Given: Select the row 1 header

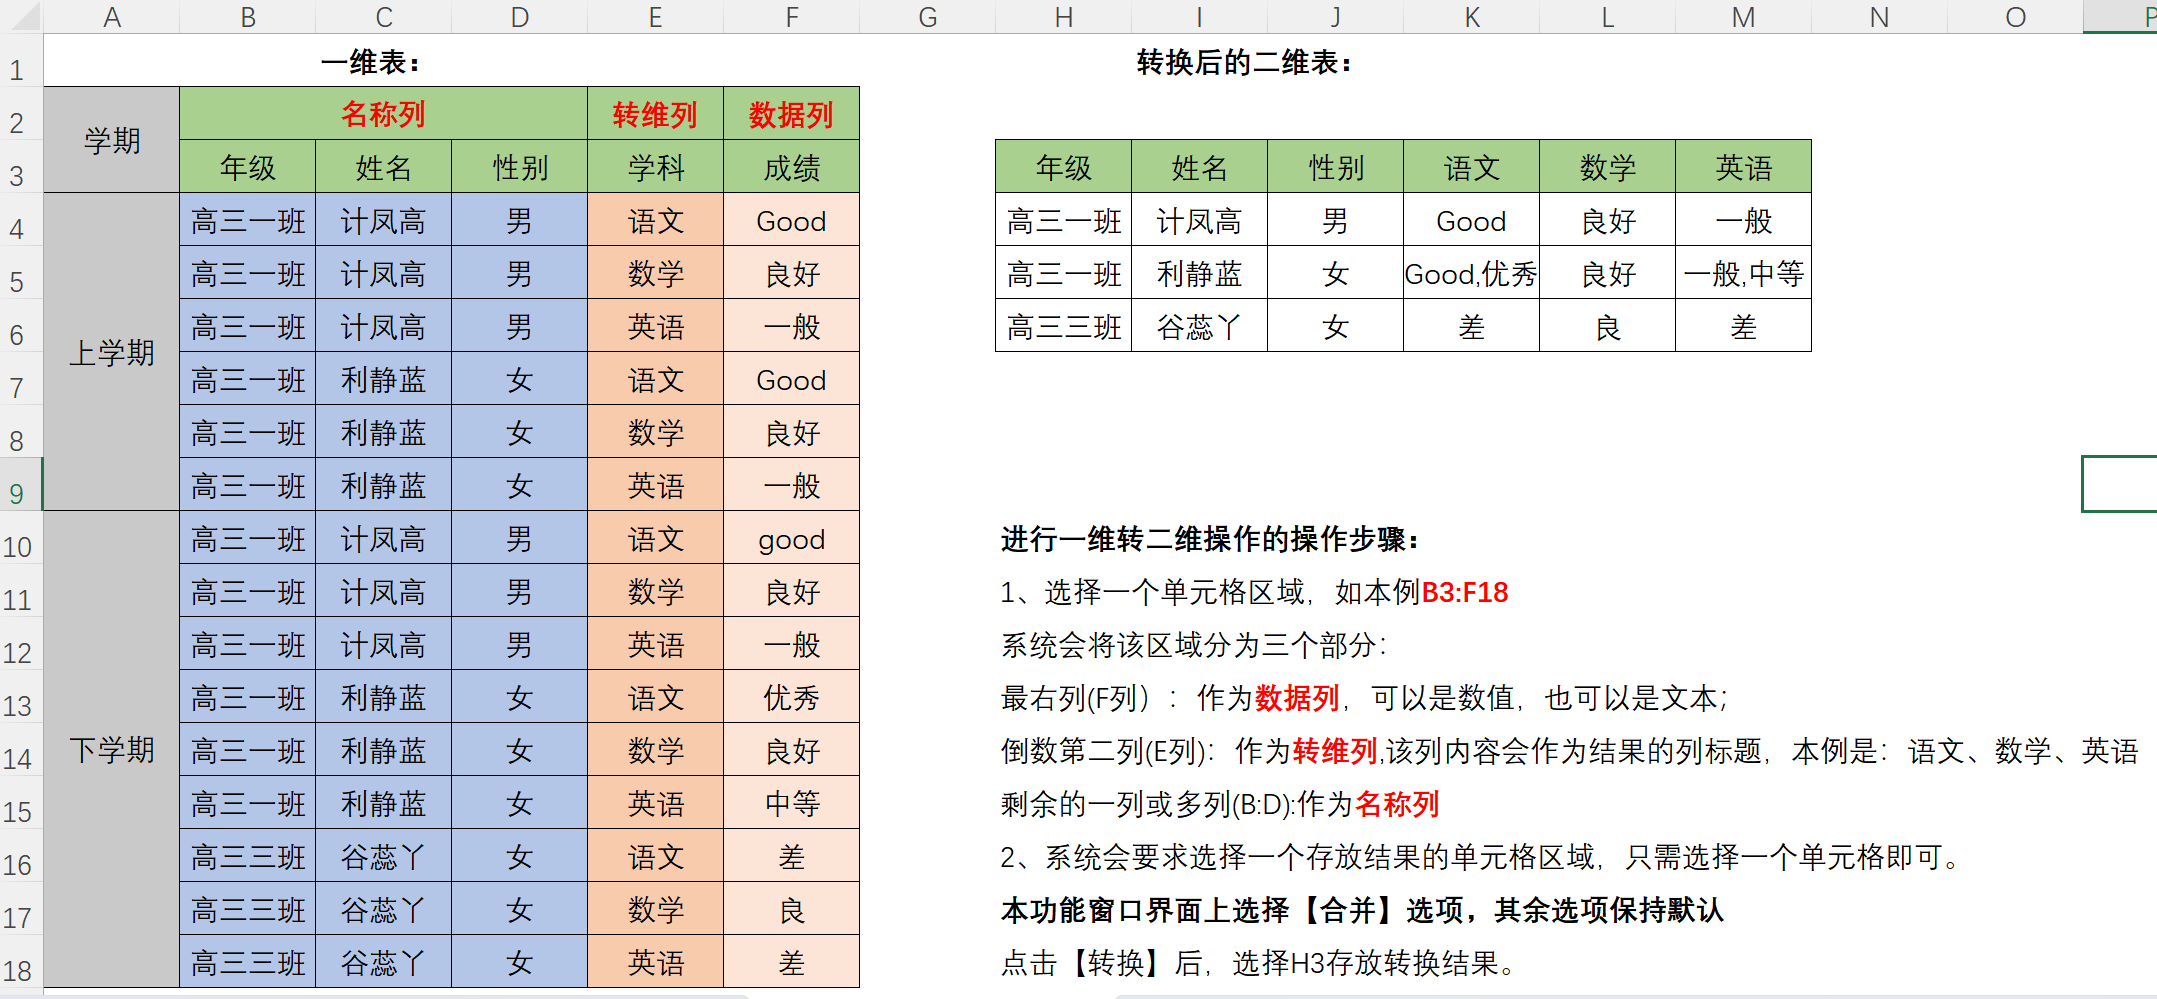Looking at the screenshot, I should tap(18, 70).
